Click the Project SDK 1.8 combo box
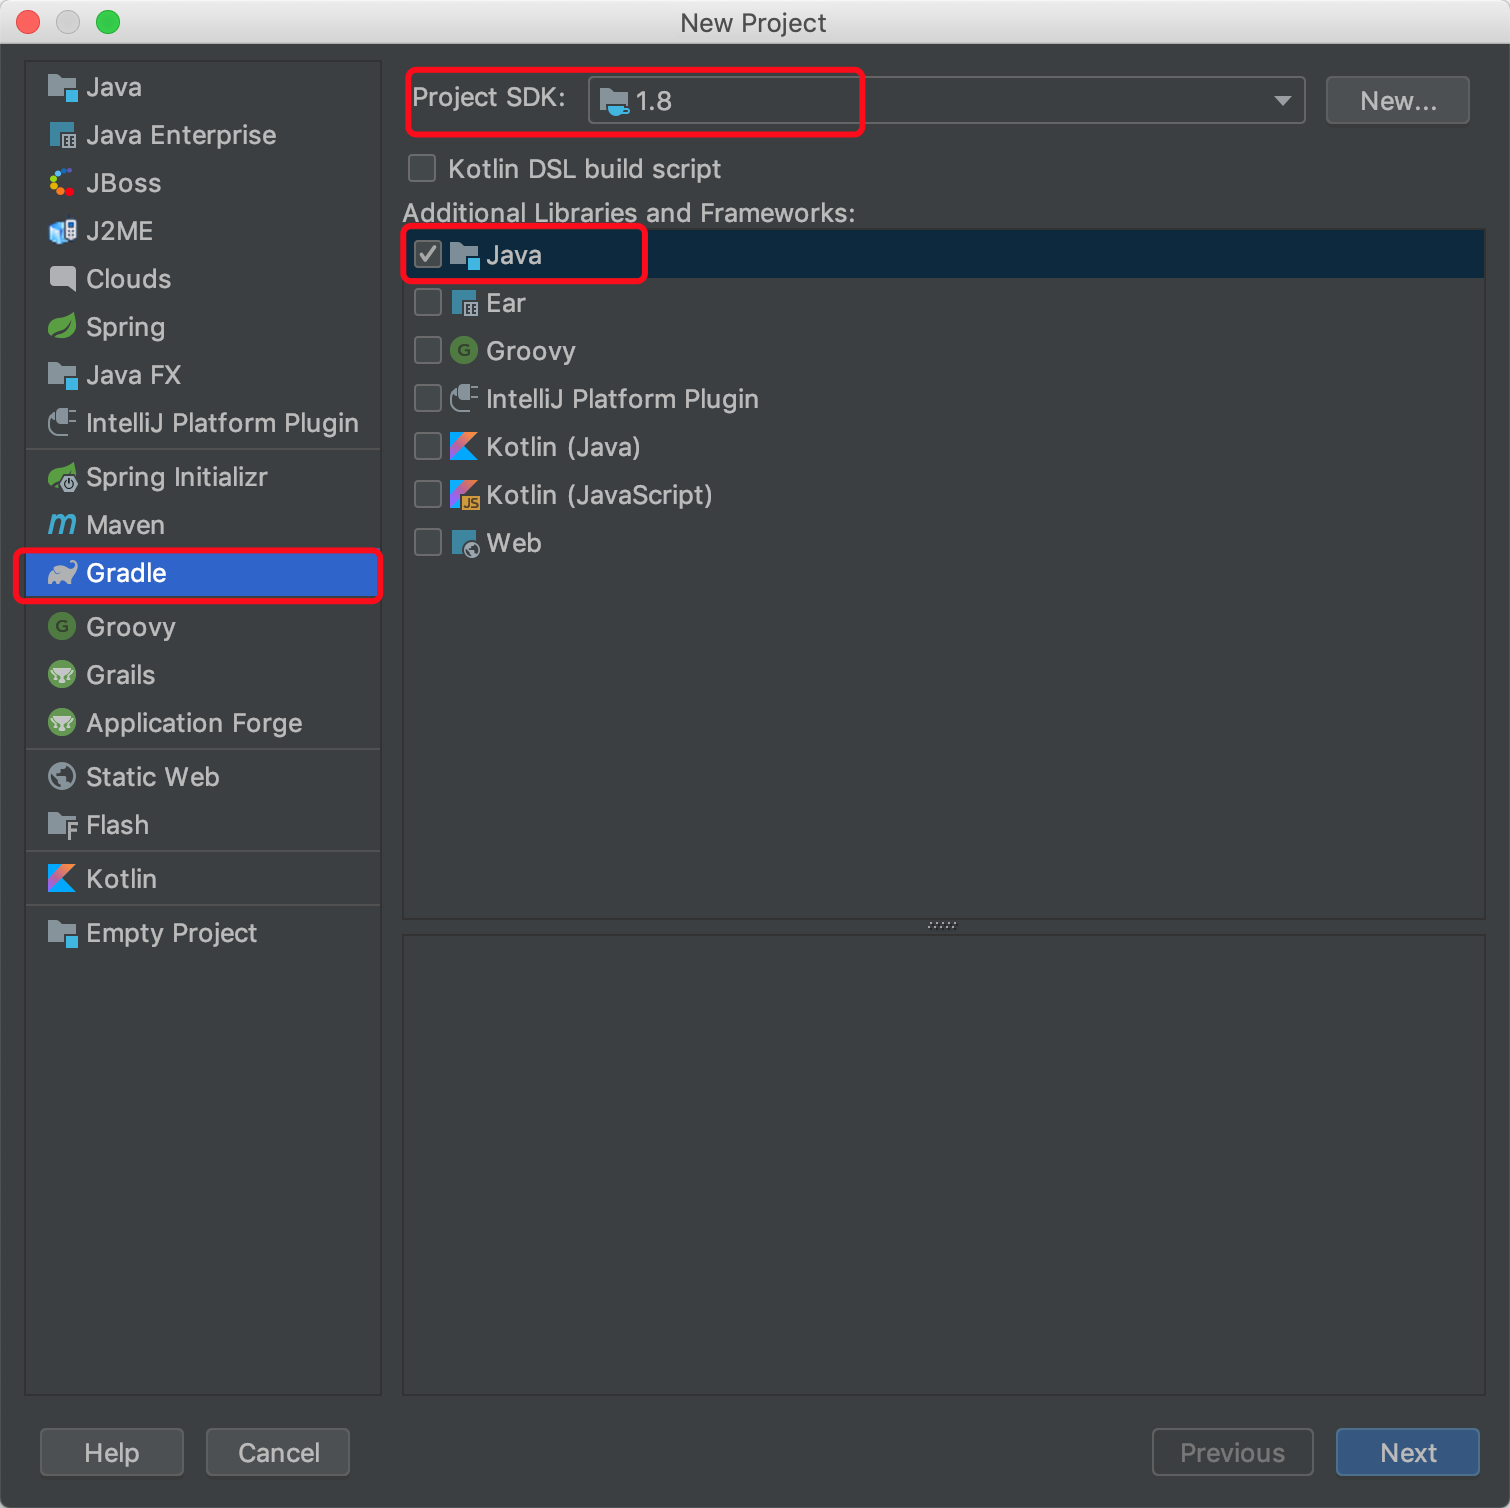 [946, 100]
